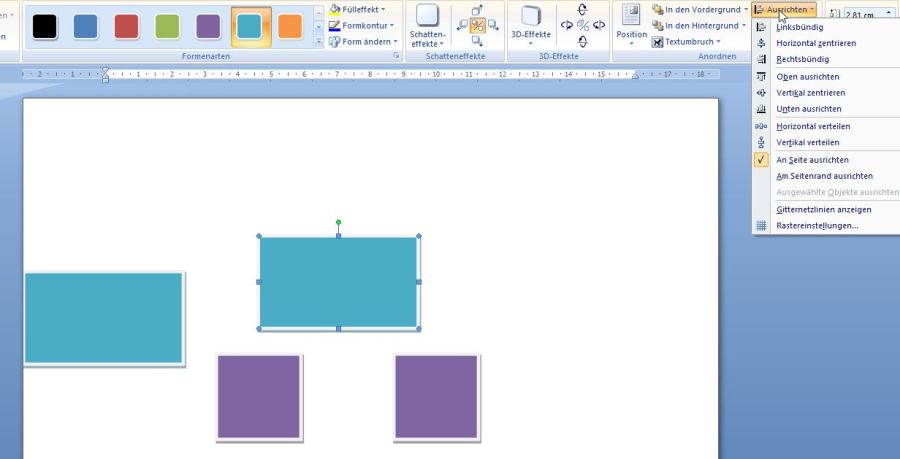Select the right purple square
This screenshot has height=459, width=900.
pos(437,398)
